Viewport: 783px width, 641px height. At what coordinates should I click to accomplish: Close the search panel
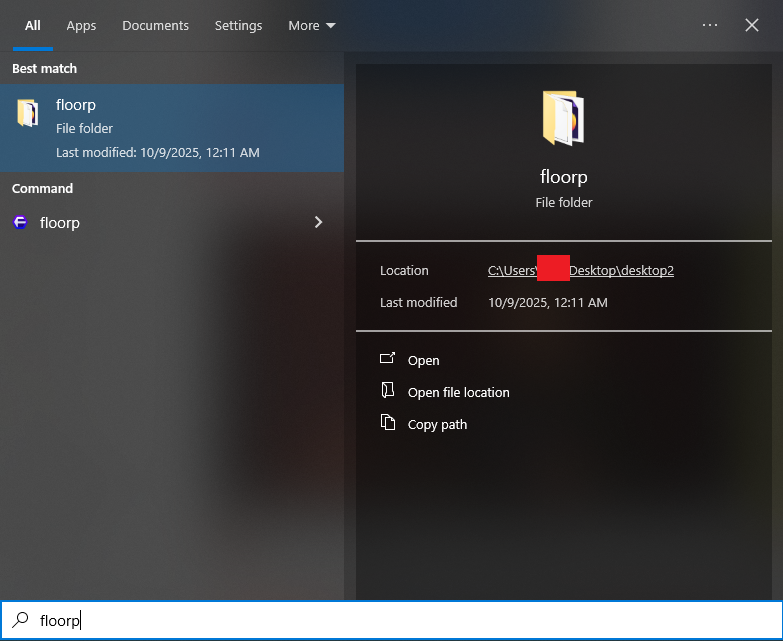(x=752, y=25)
